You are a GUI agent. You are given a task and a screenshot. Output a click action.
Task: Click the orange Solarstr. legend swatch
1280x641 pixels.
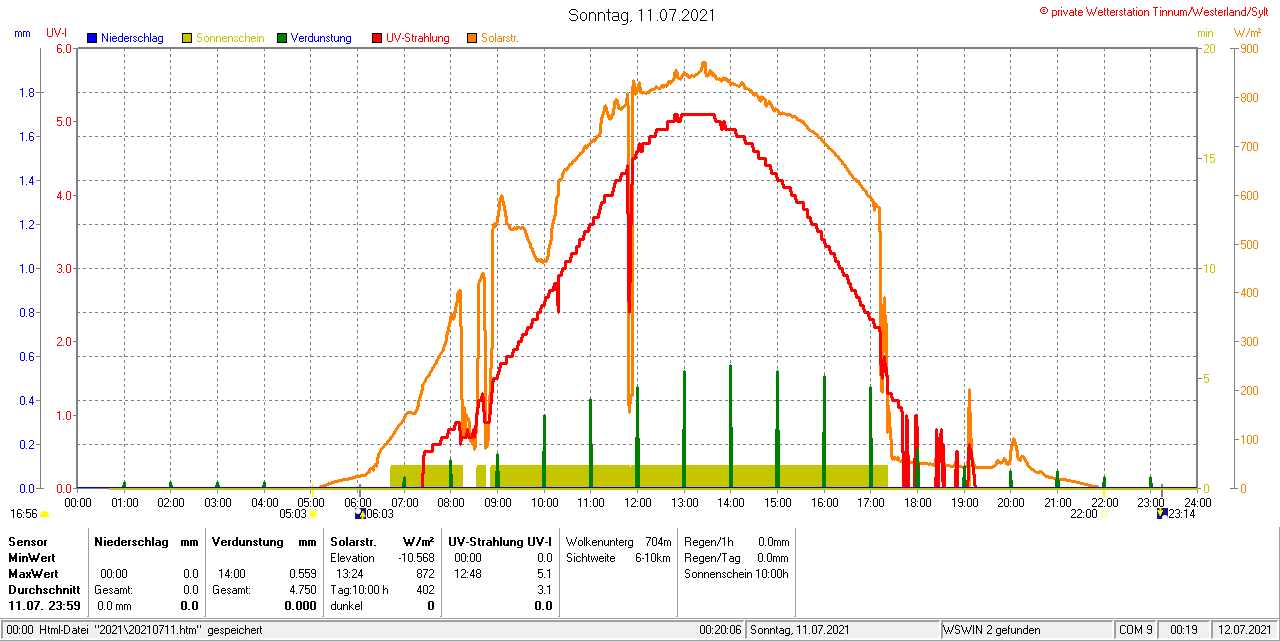click(472, 38)
